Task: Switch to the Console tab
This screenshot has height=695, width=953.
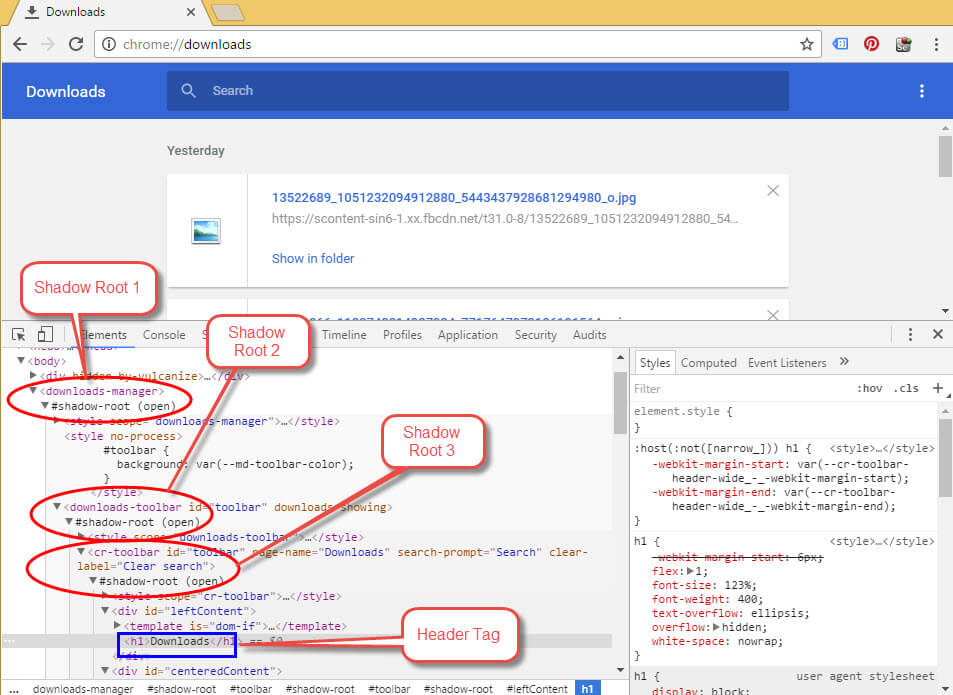Action: click(164, 335)
